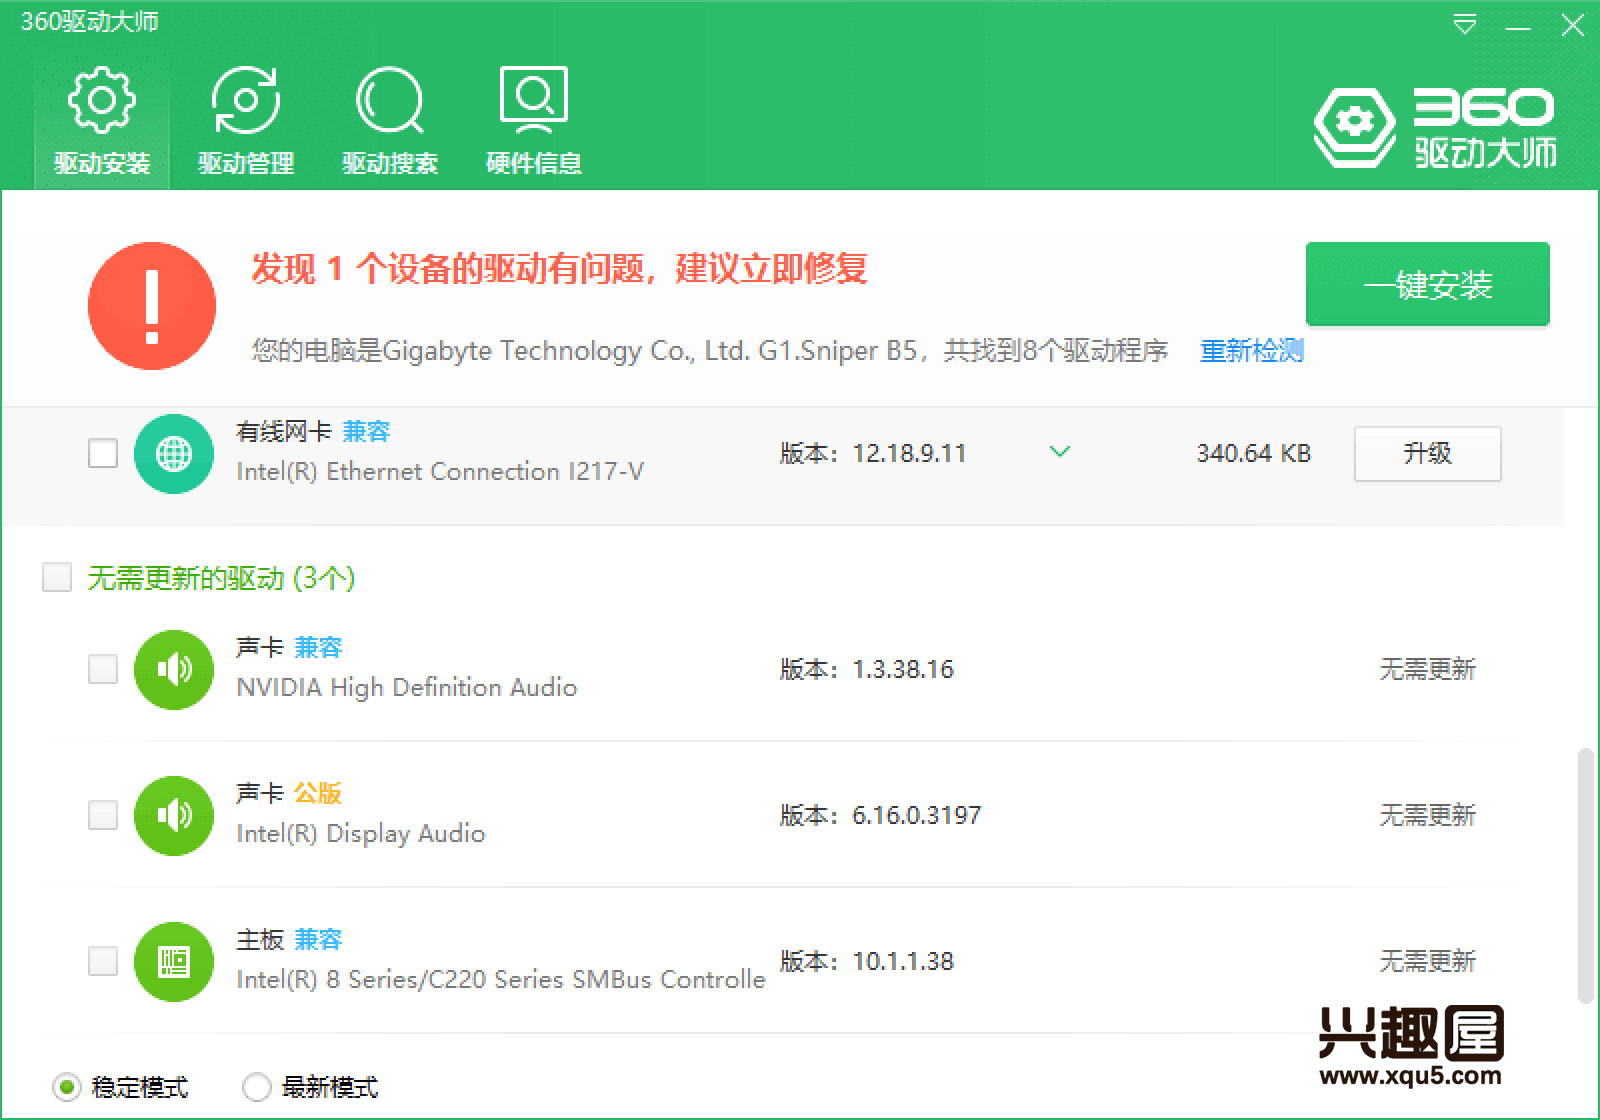
Task: Select the 稳定模式 radio button
Action: tap(66, 1087)
